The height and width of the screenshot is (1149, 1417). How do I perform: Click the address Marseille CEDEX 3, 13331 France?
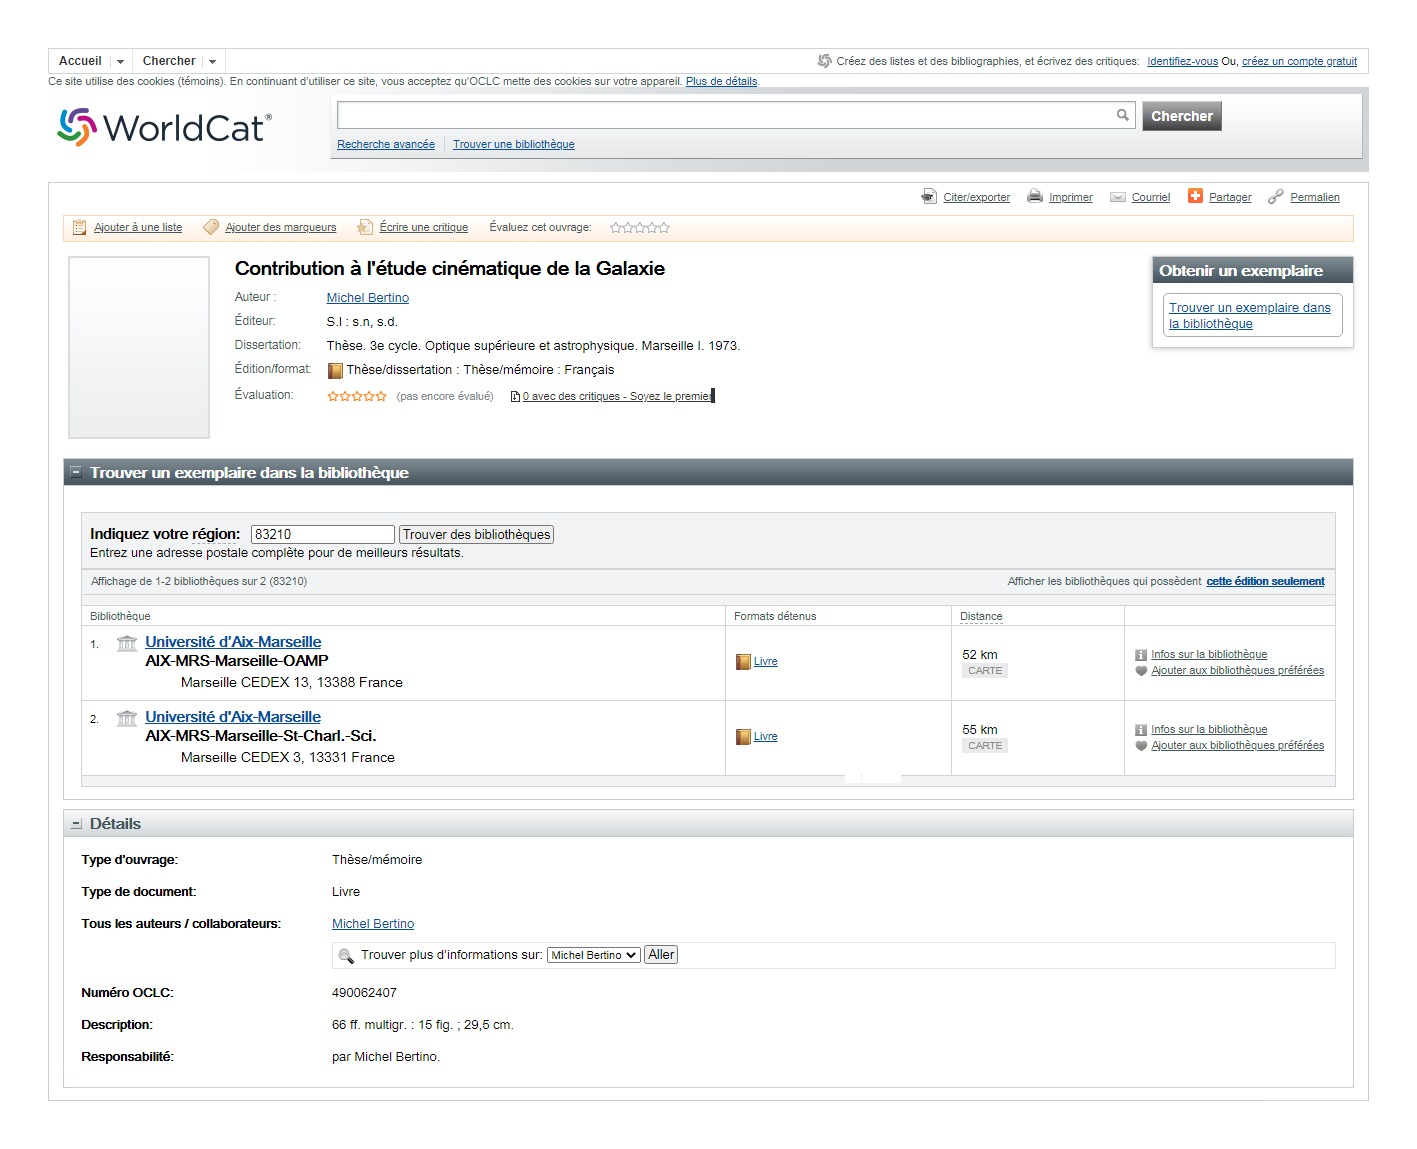[288, 758]
